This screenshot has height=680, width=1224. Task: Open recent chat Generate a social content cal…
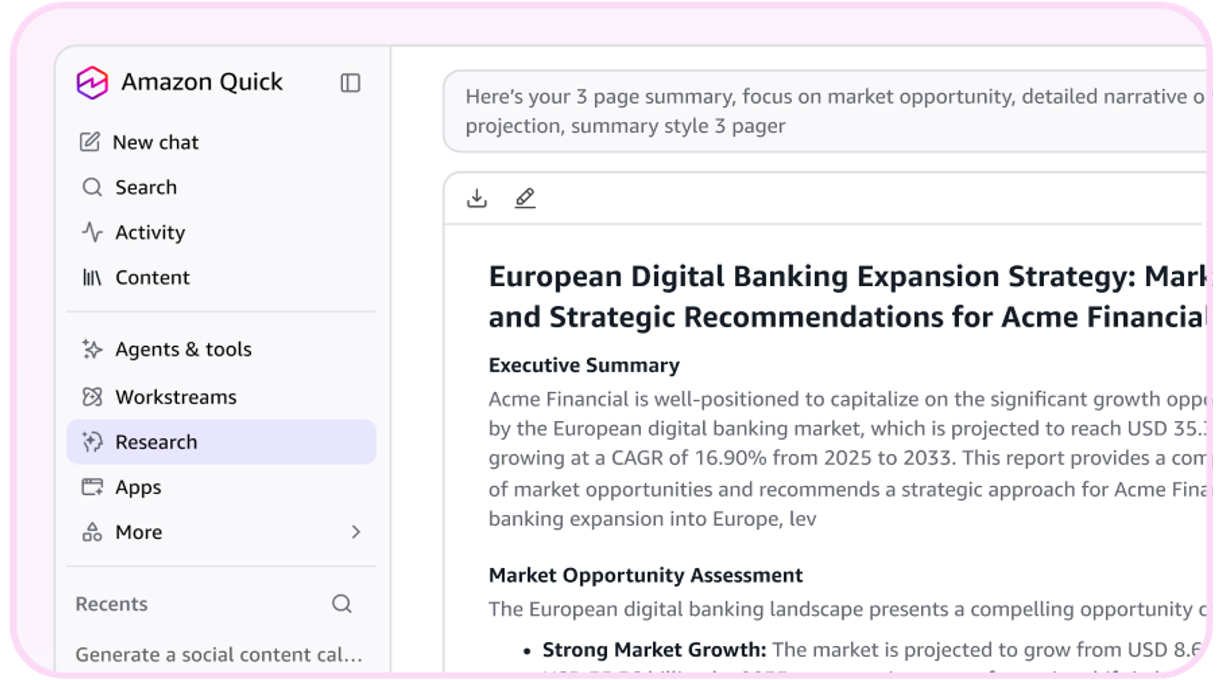(x=219, y=655)
